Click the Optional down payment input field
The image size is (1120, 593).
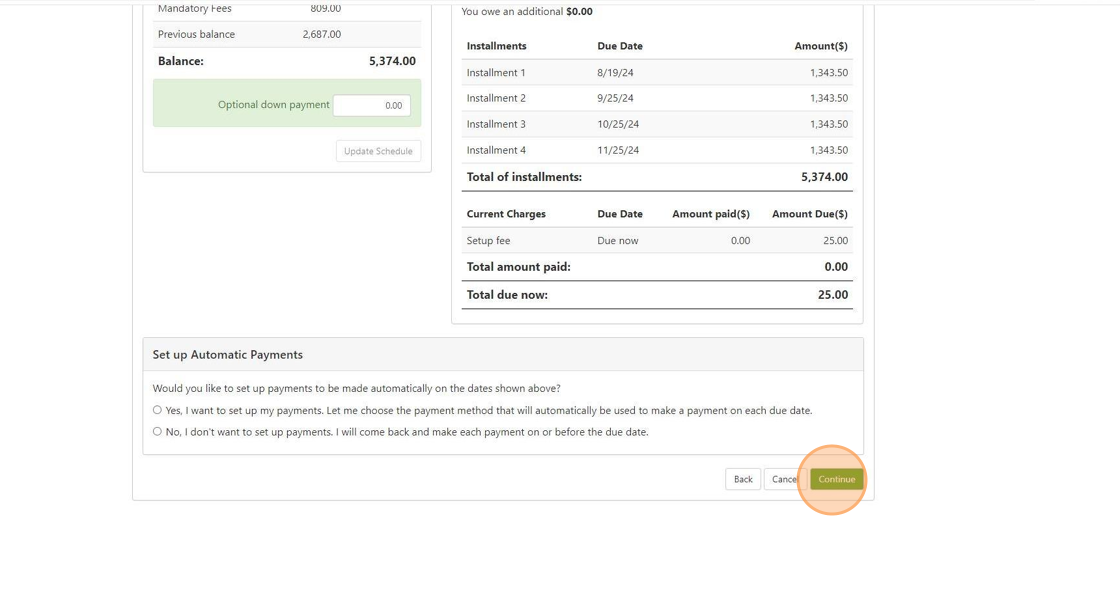(372, 105)
